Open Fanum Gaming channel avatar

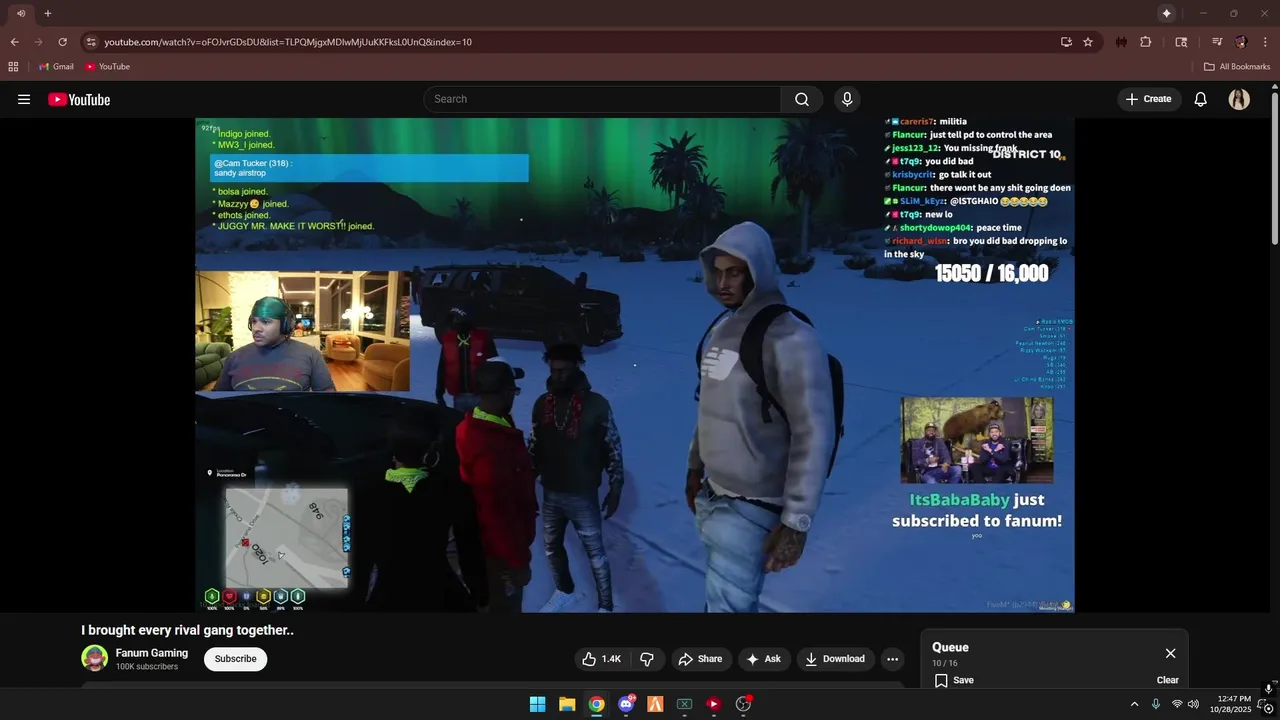pos(94,658)
